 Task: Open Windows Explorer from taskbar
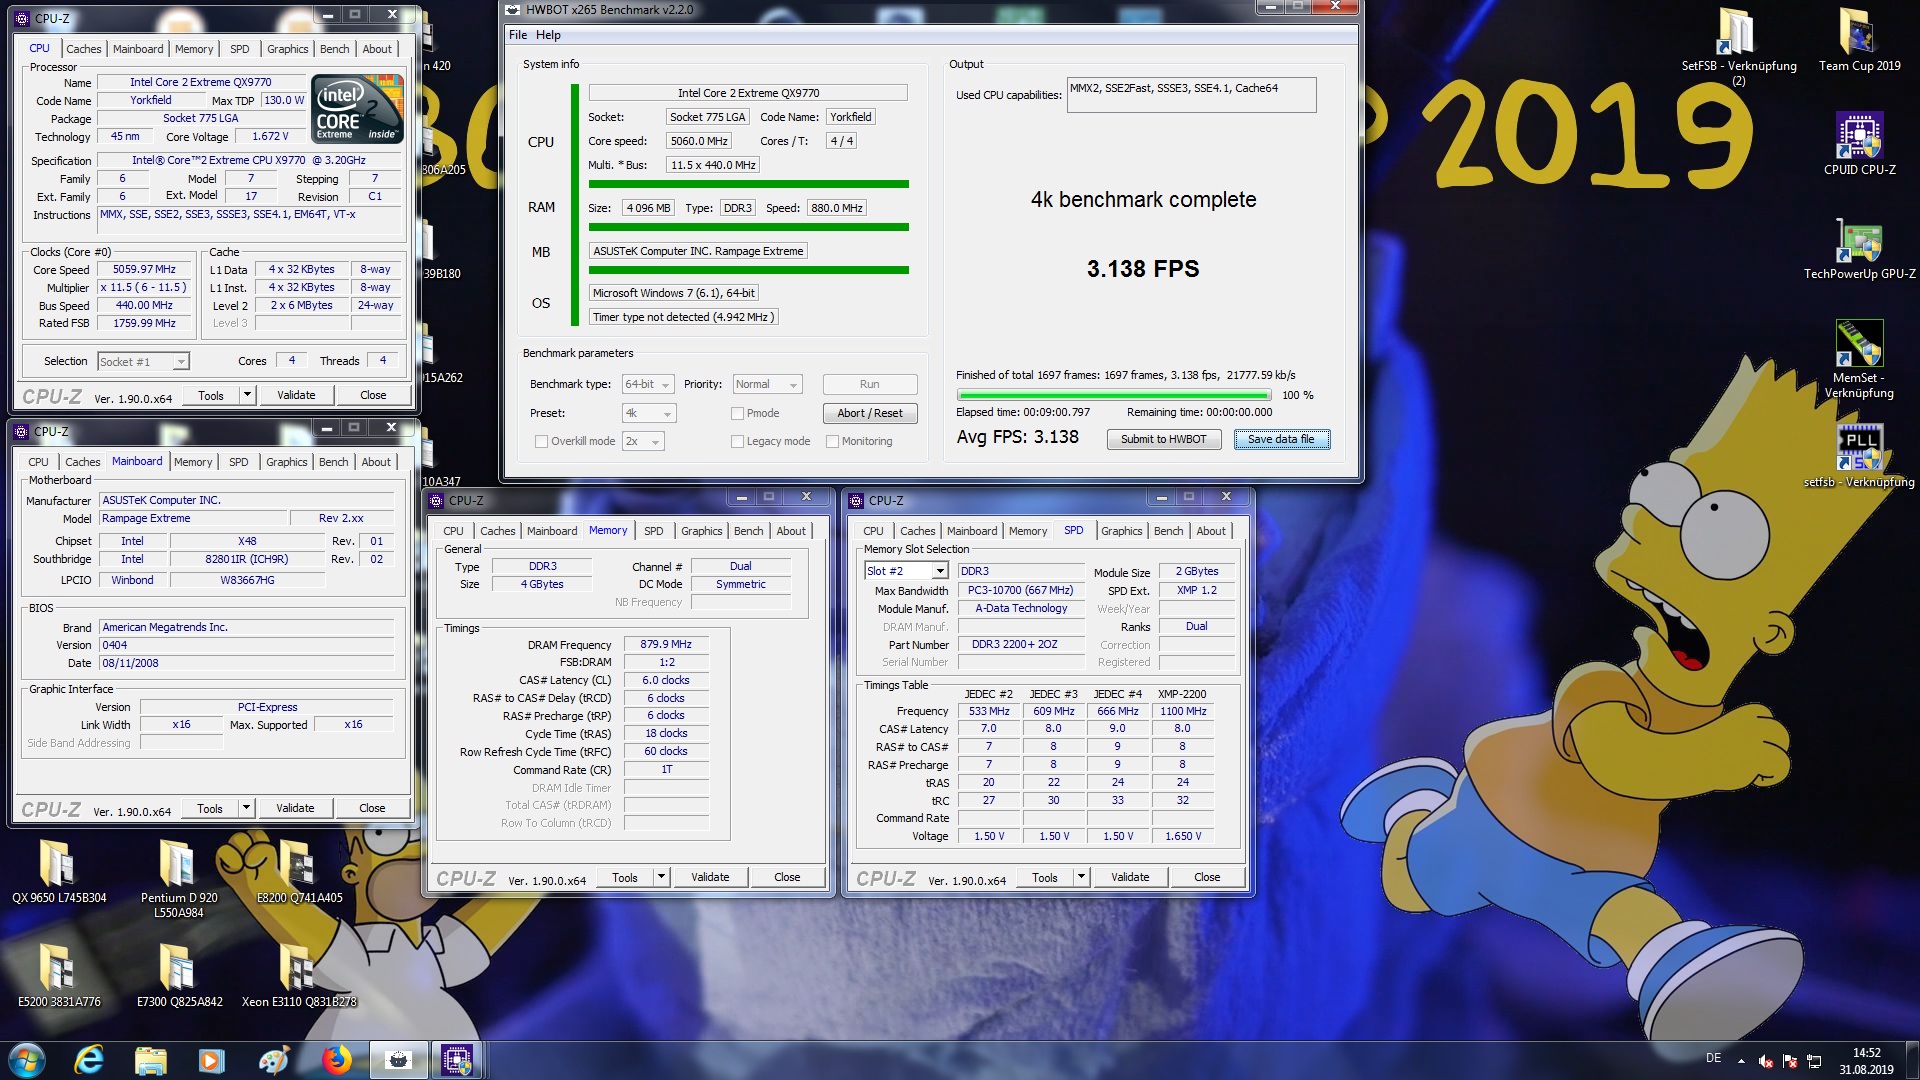tap(151, 1060)
